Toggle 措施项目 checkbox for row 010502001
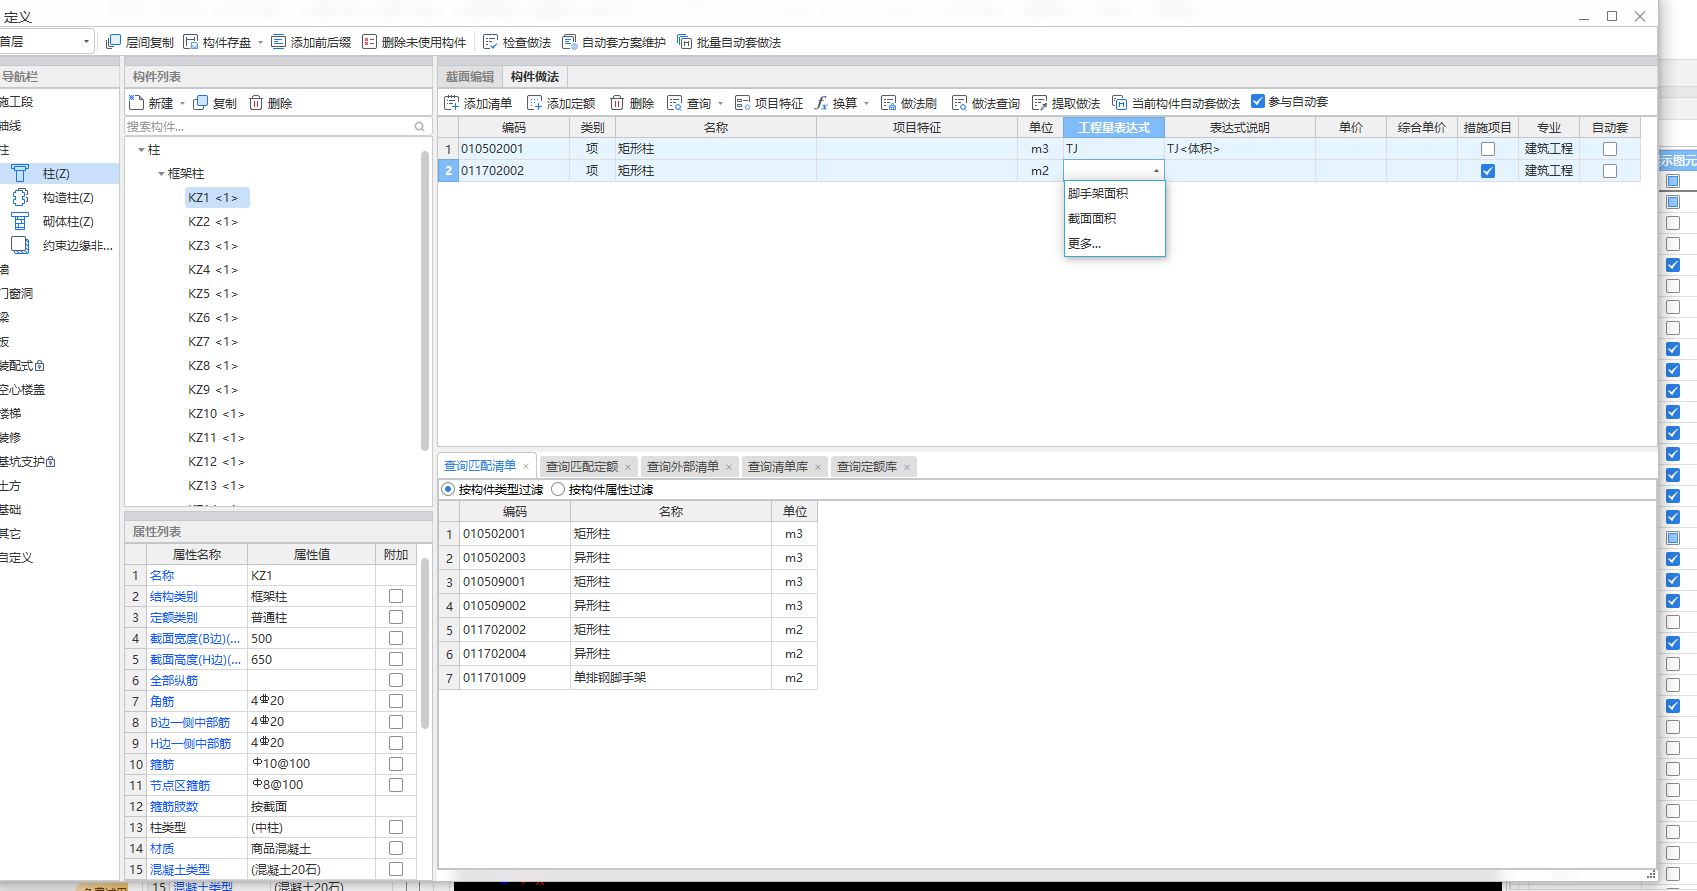The image size is (1697, 891). tap(1488, 149)
